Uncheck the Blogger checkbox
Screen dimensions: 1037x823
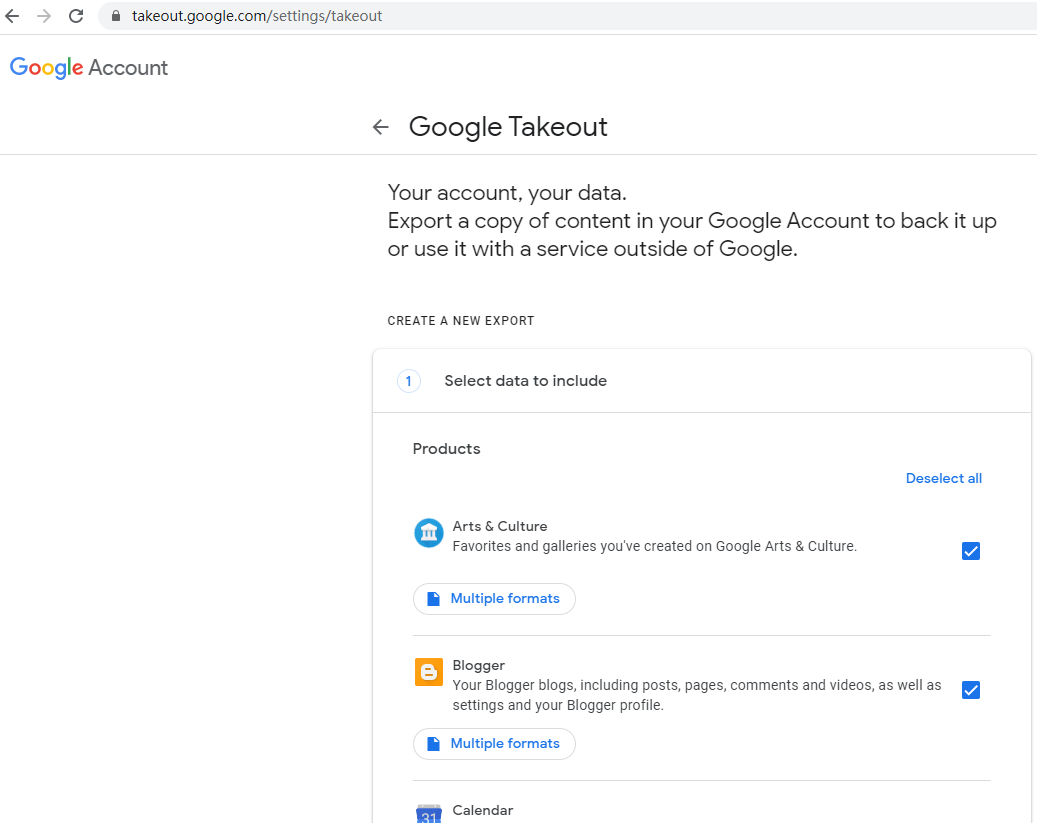coord(970,690)
